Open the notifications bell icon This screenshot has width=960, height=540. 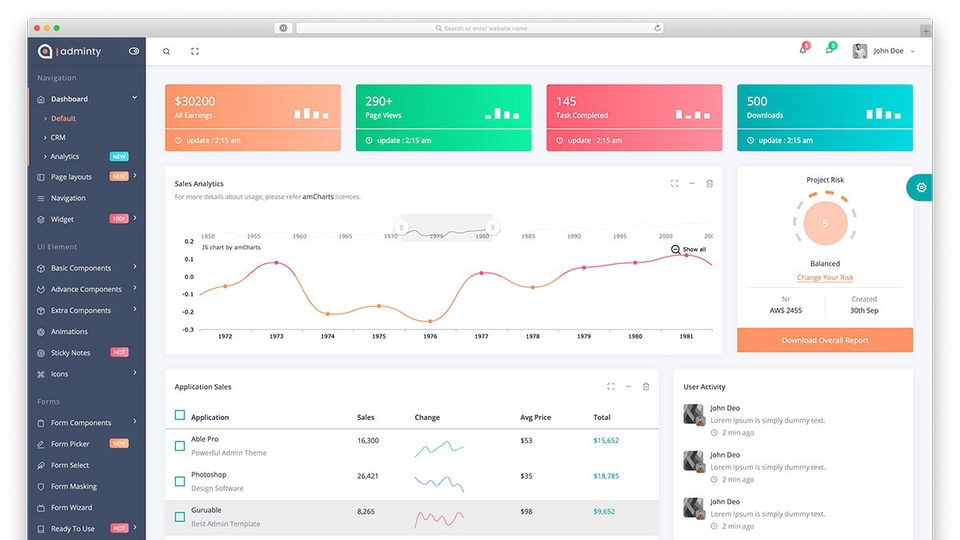coord(804,49)
